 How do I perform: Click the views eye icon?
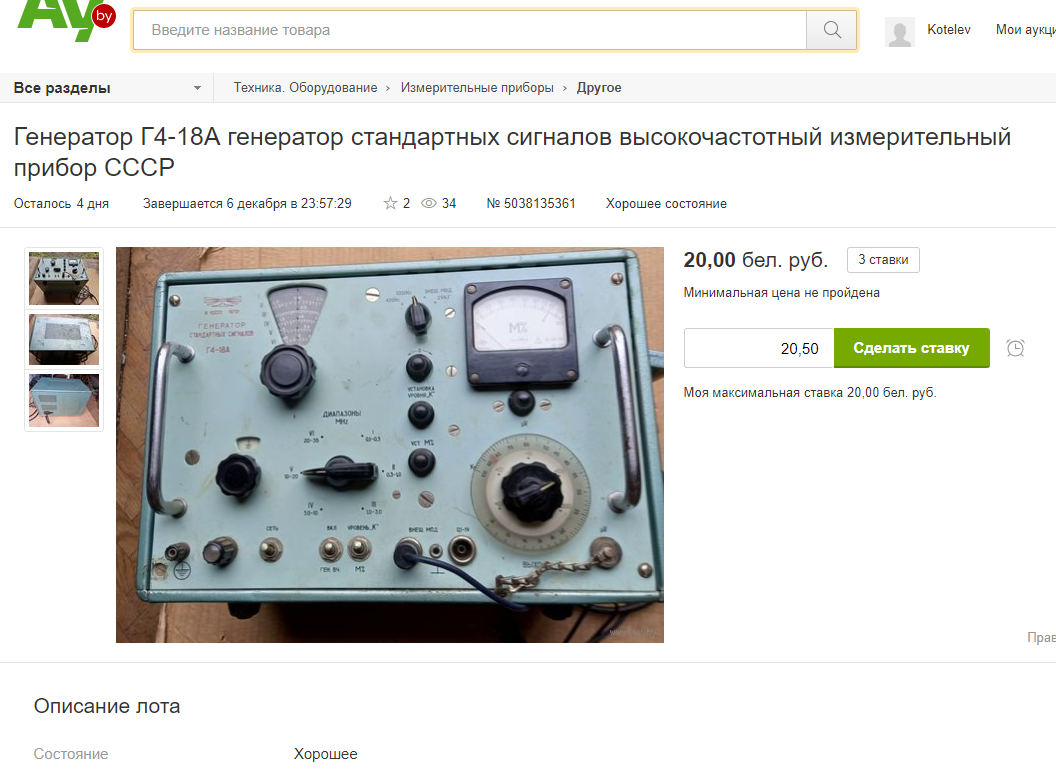[x=429, y=203]
